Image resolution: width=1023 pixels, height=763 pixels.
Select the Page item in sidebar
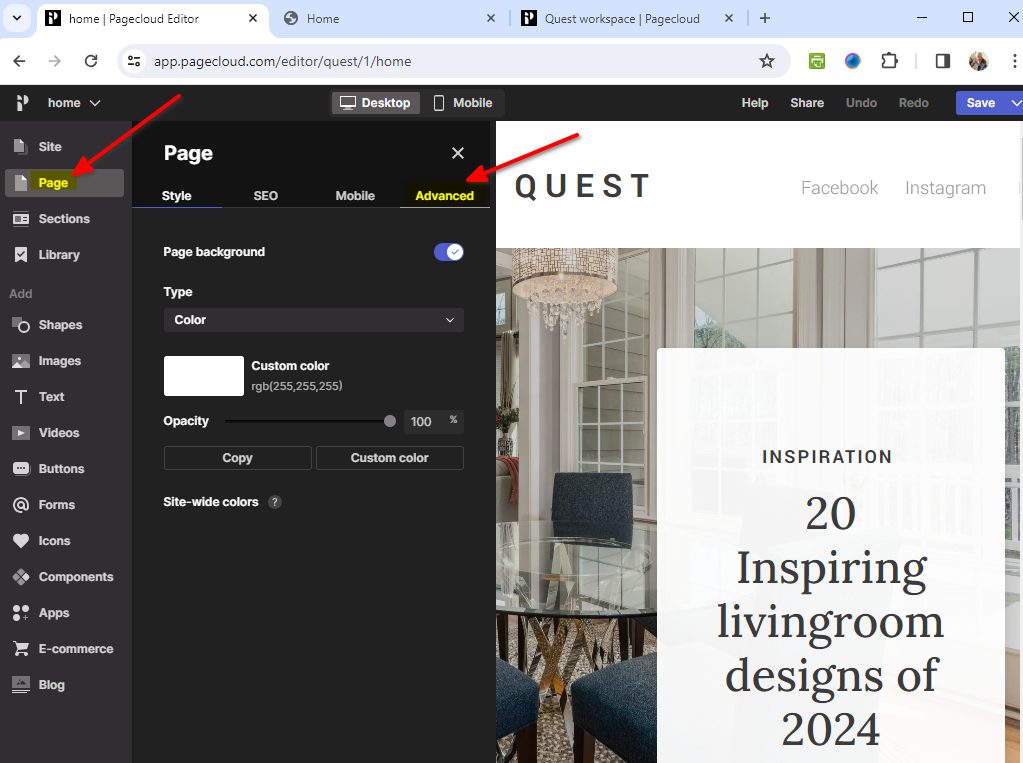[64, 183]
